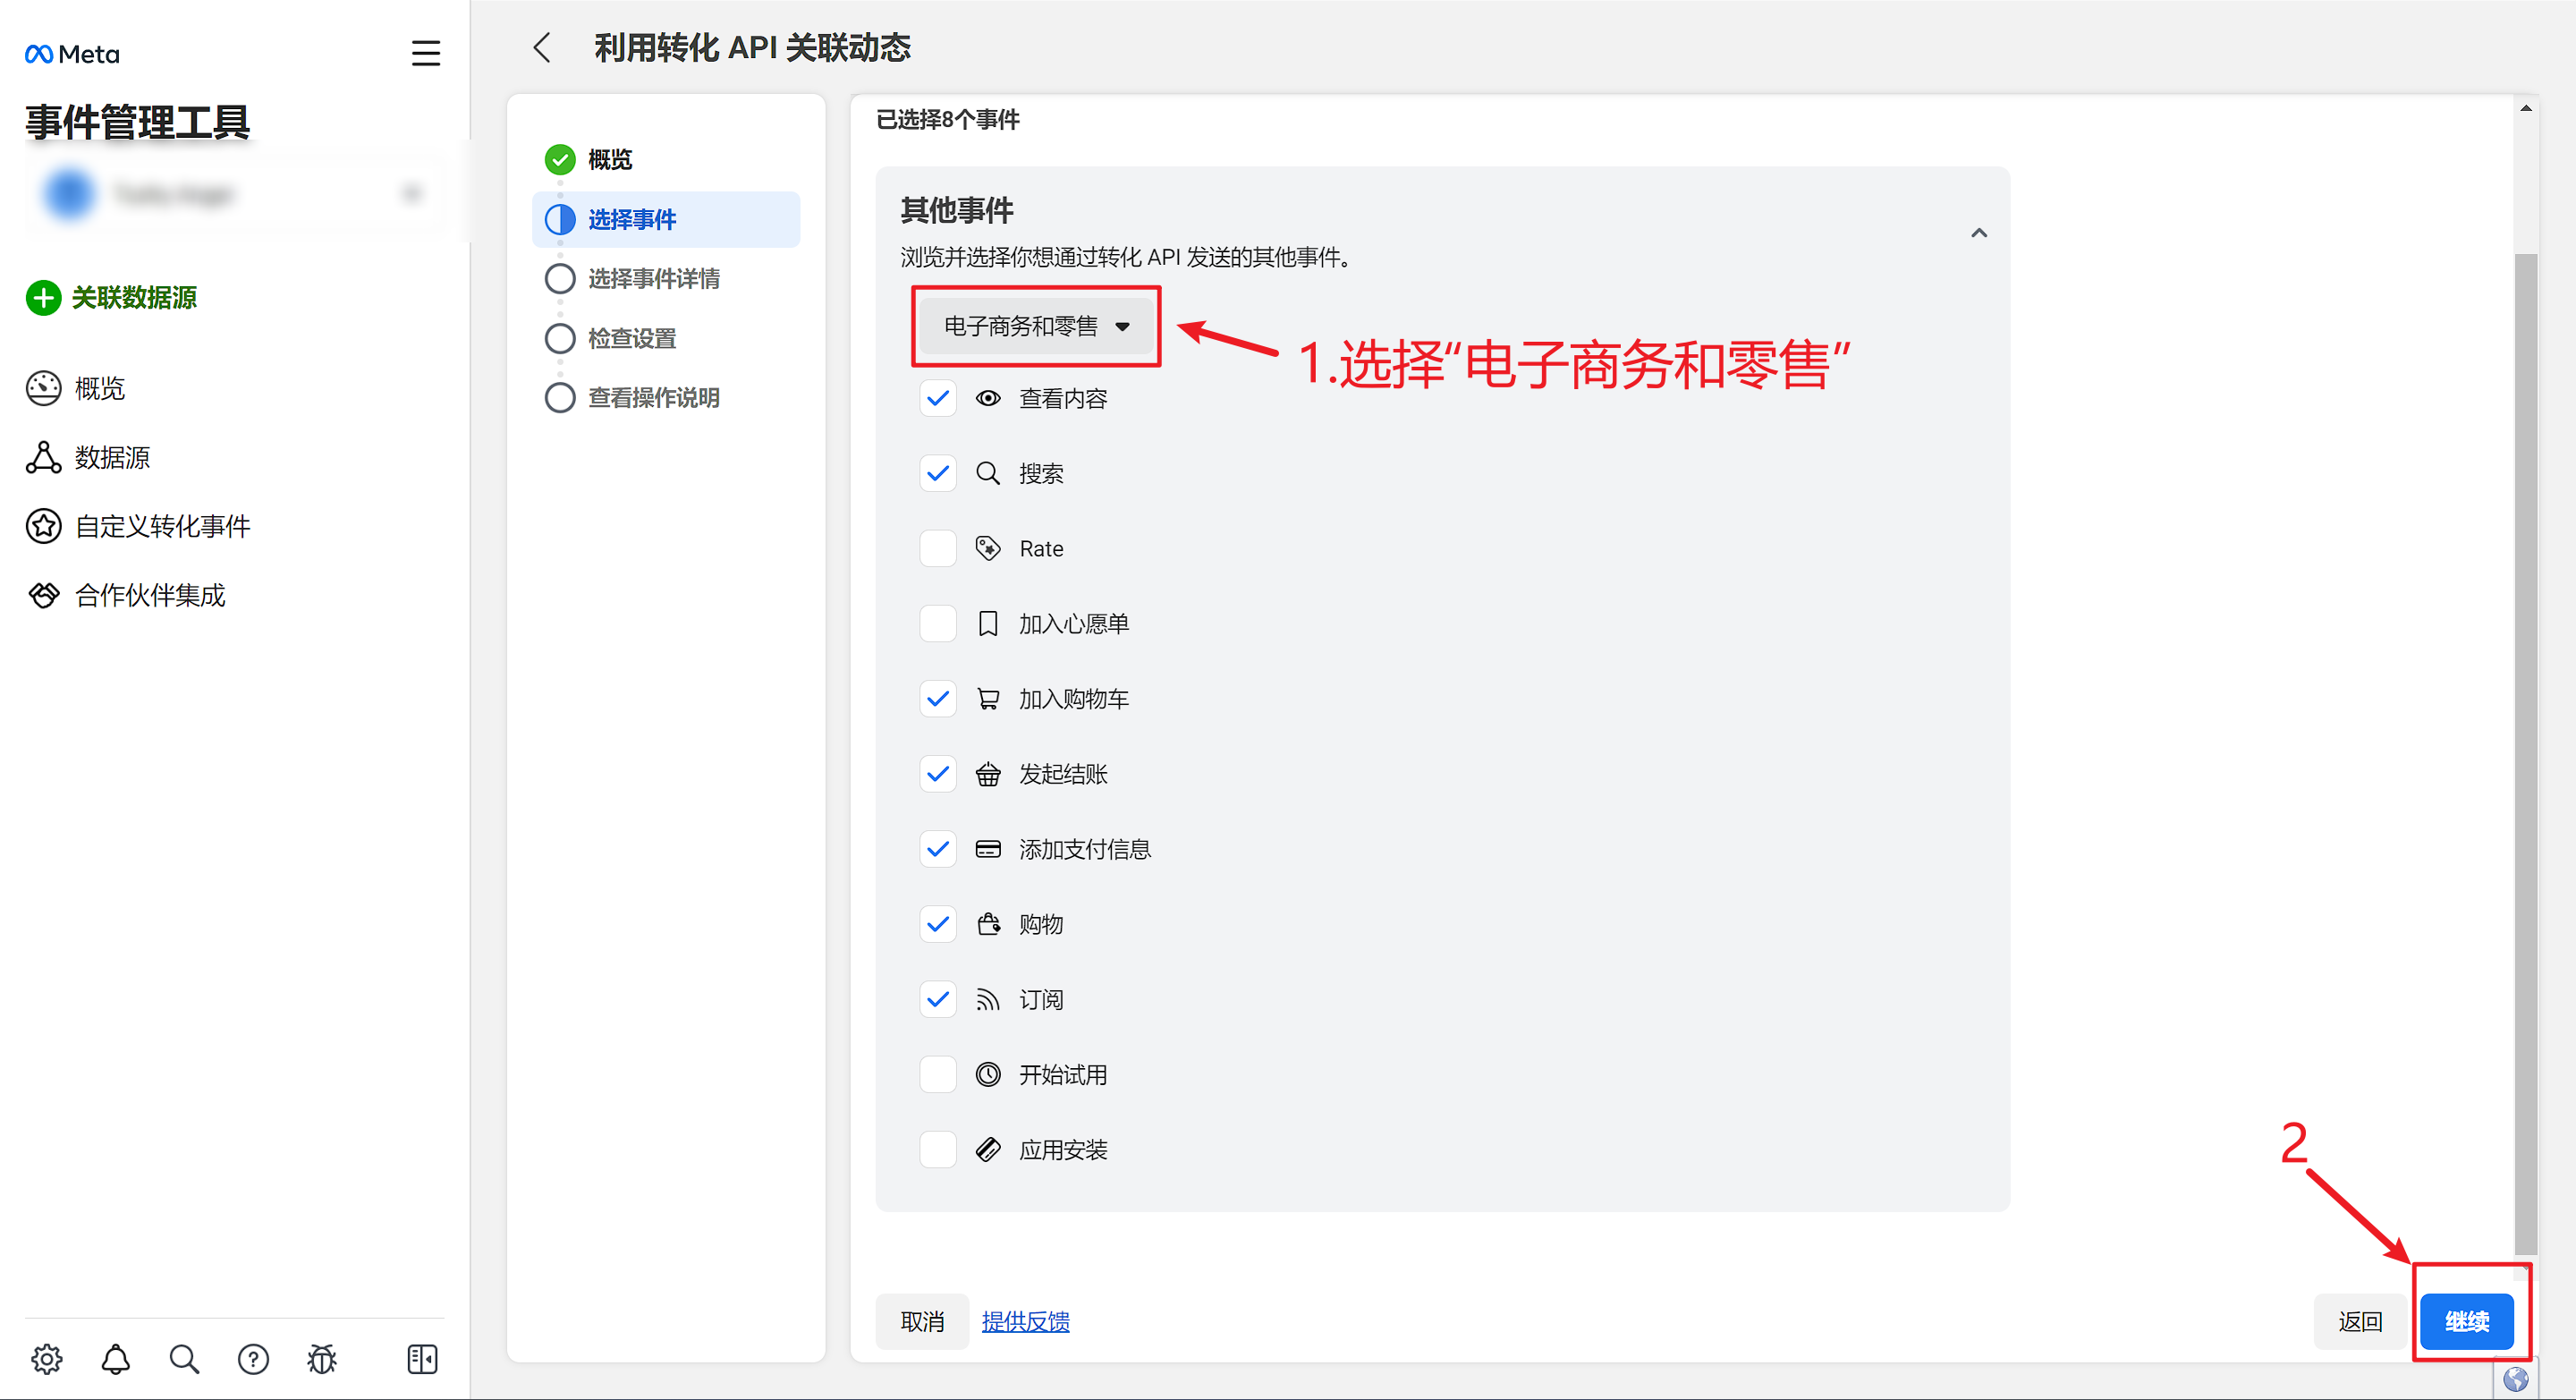Check the 开始试用 checkbox
Viewport: 2576px width, 1400px height.
point(938,1074)
